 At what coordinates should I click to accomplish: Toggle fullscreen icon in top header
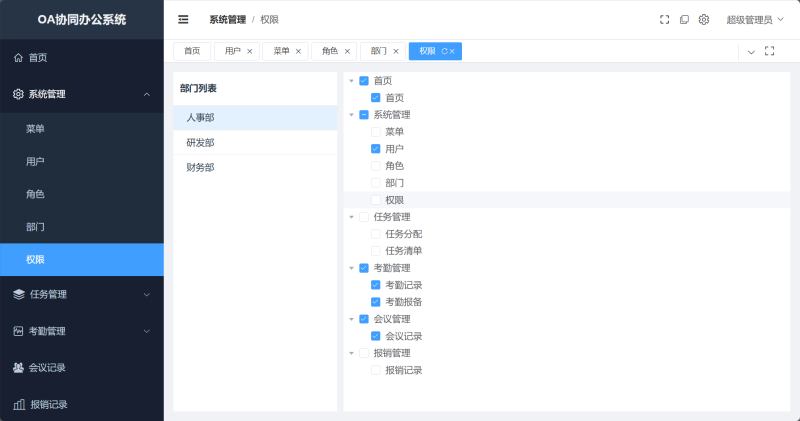coord(664,19)
